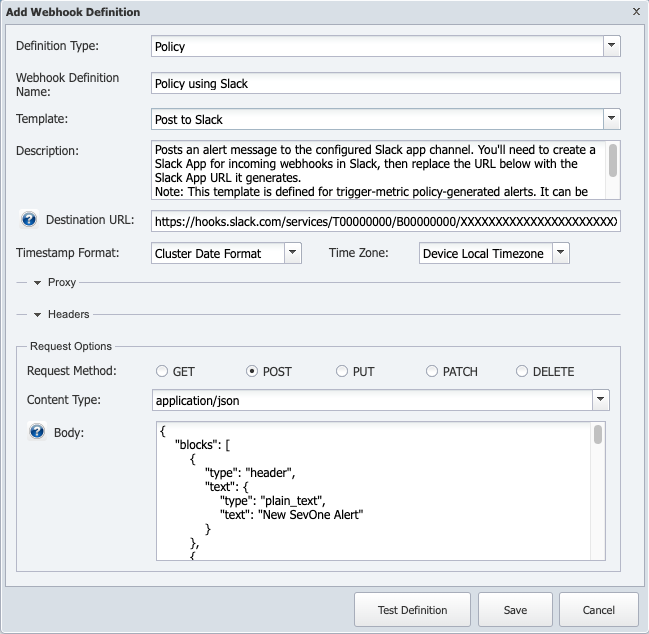Click the Post to Slack template field
Viewport: 649px width, 634px height.
[377, 119]
